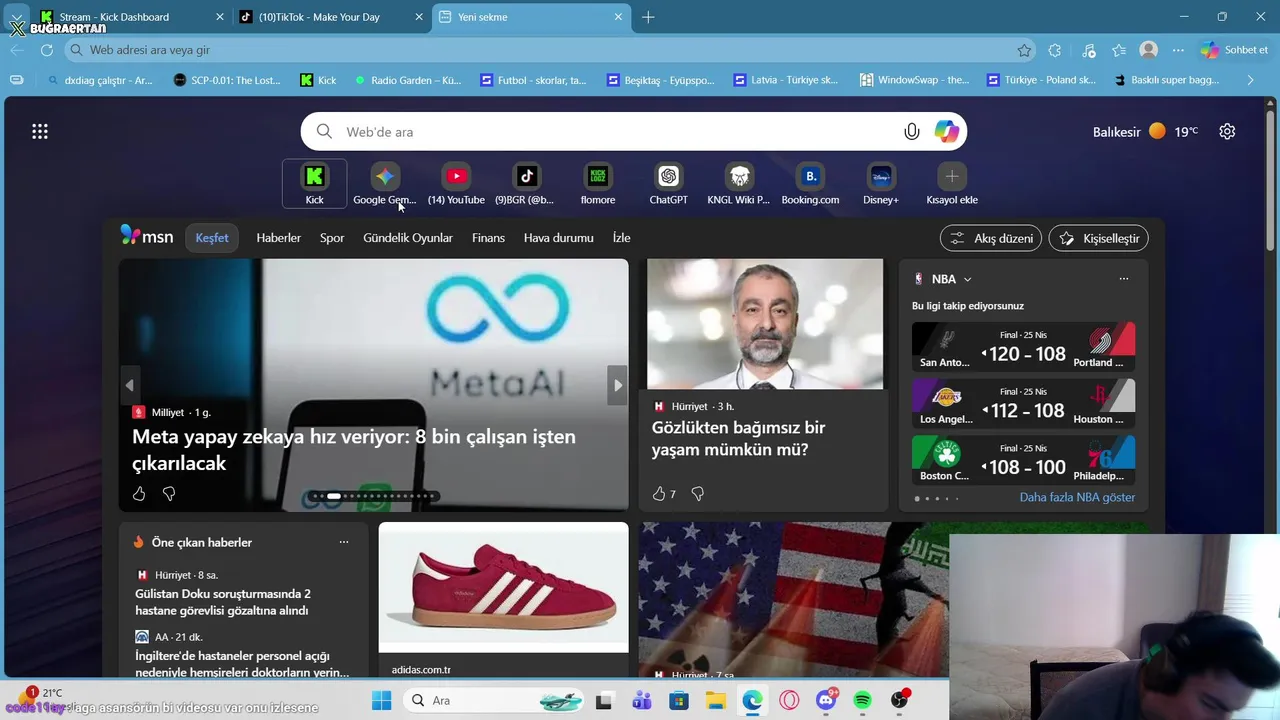Dislike the Meta yapay zeka article
This screenshot has height=720, width=1280.
[x=169, y=493]
